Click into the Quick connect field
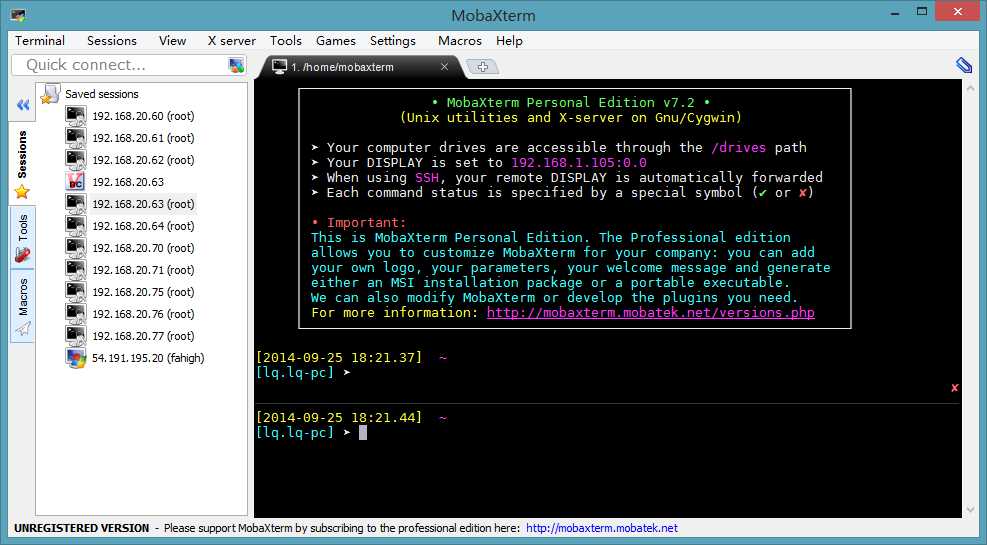 [x=120, y=65]
